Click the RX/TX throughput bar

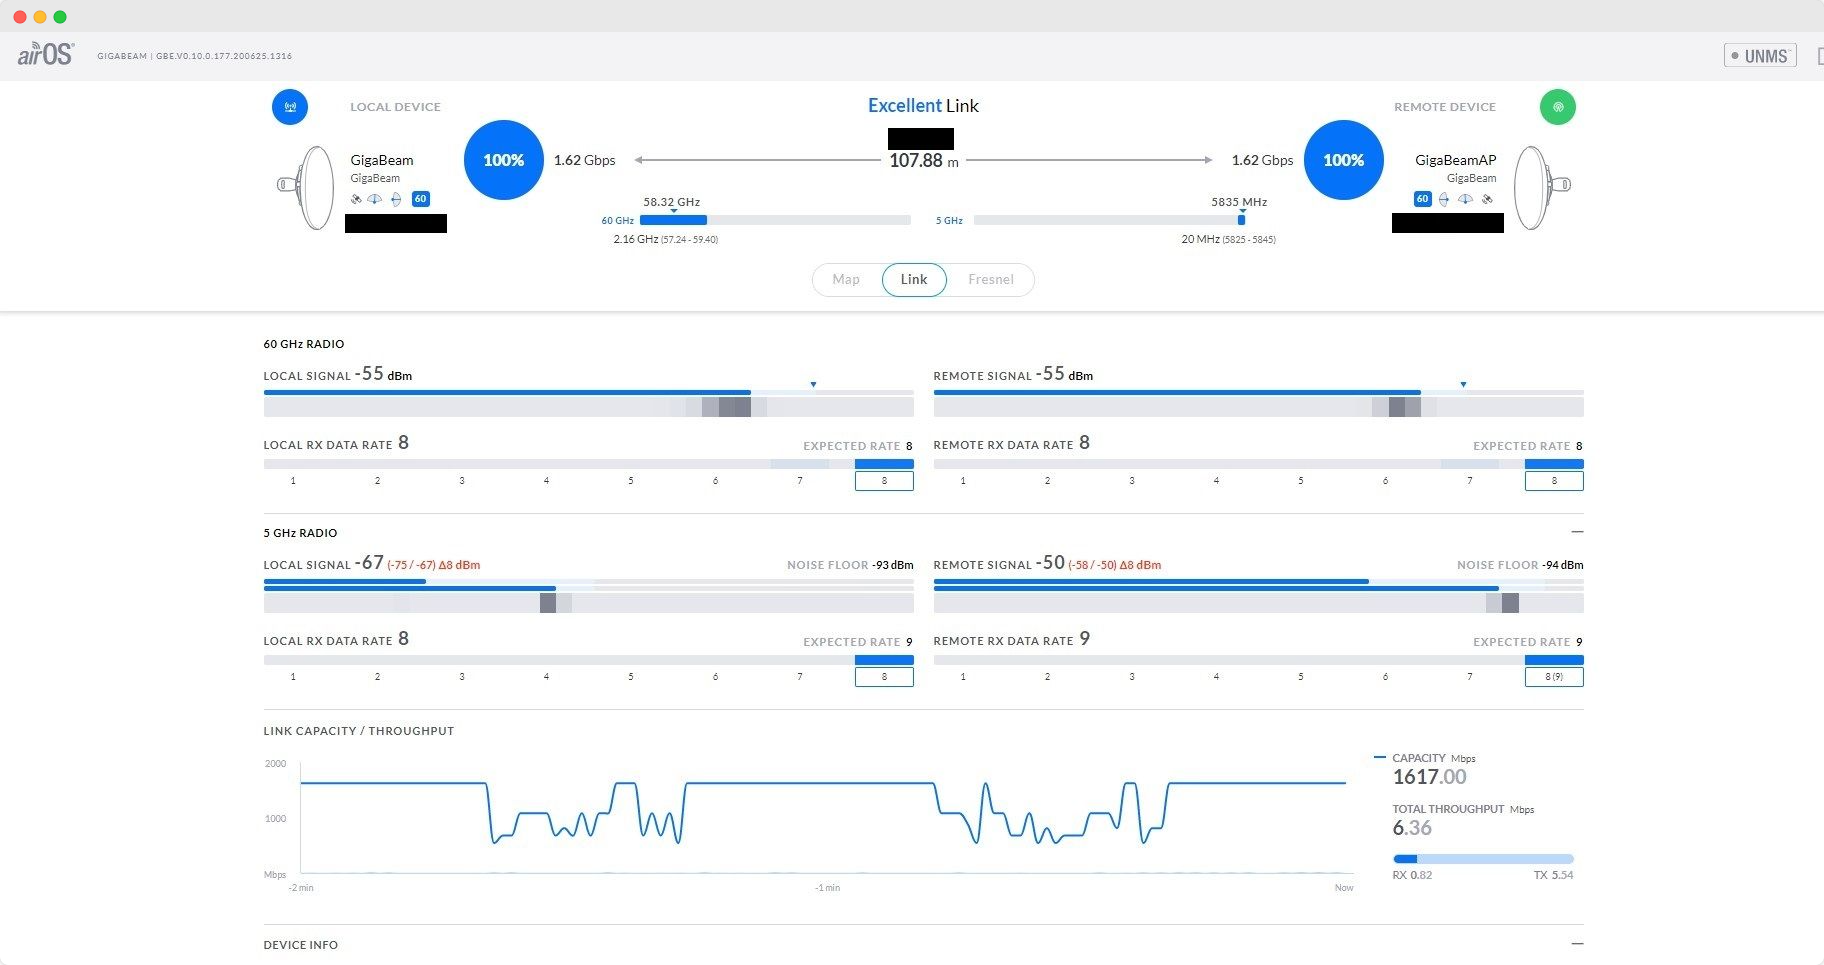[x=1483, y=859]
